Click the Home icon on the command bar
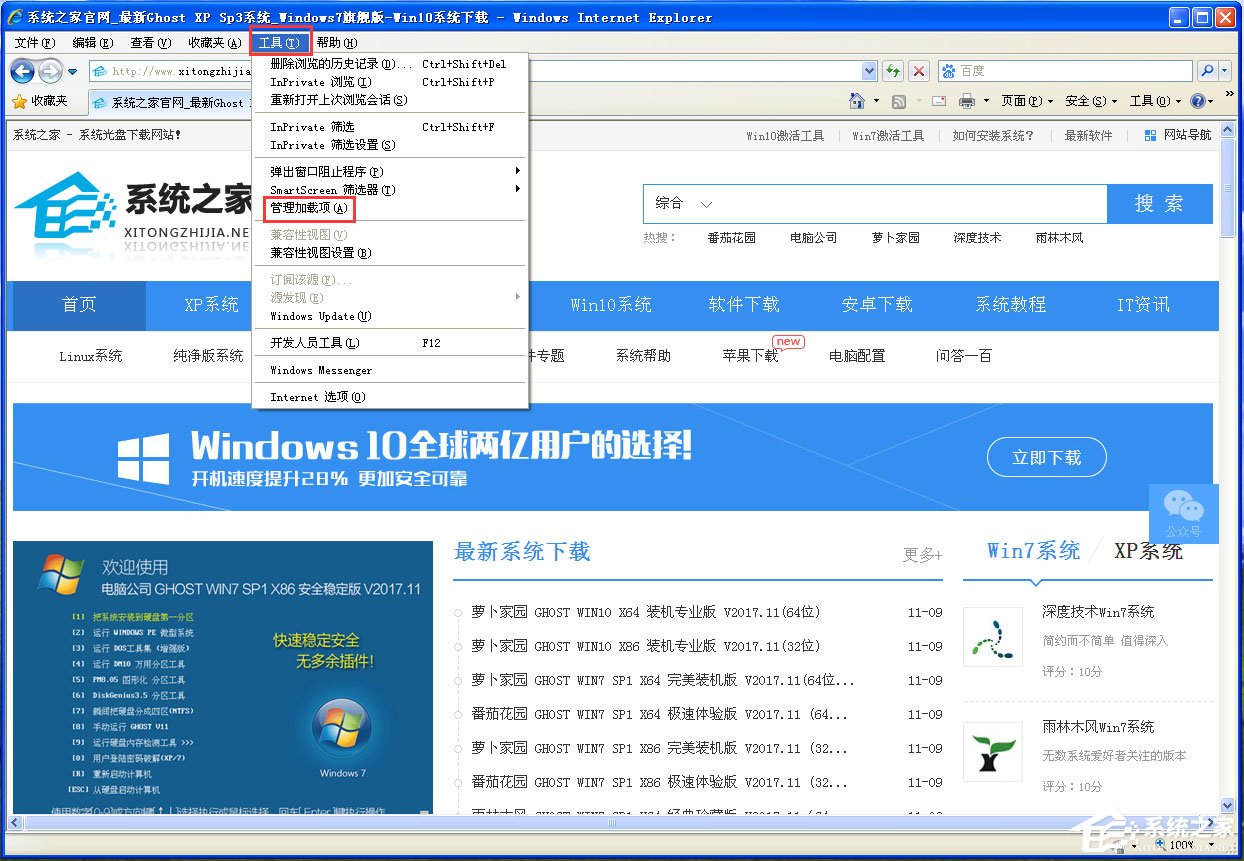The width and height of the screenshot is (1244, 861). pos(857,101)
